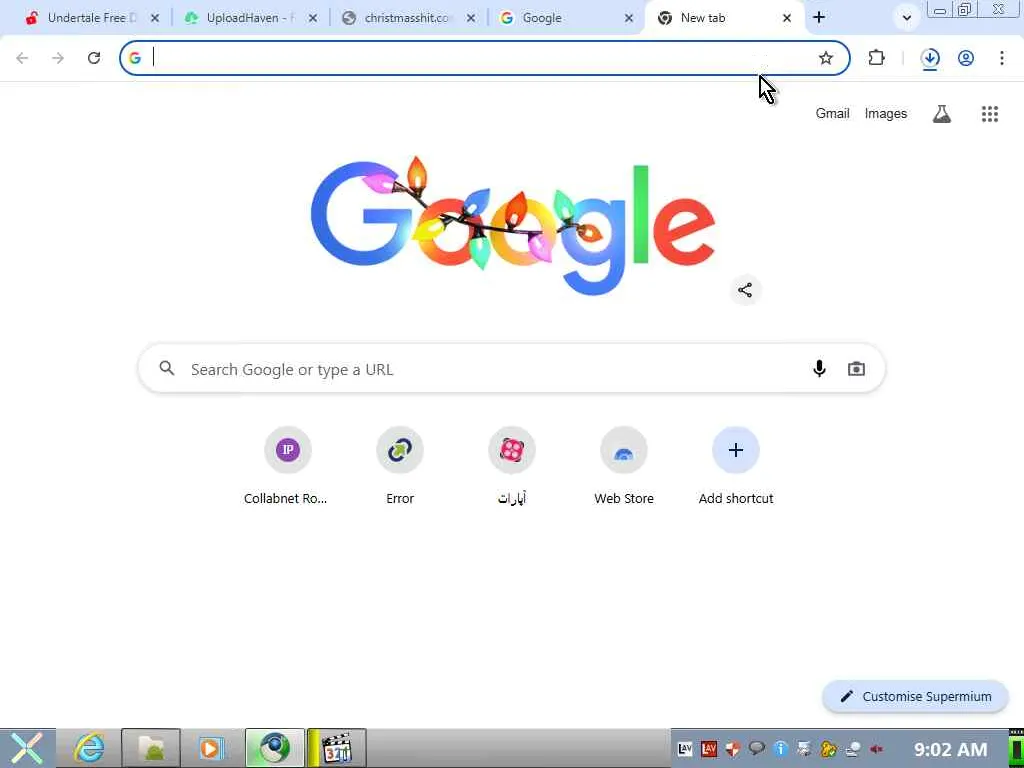This screenshot has height=768, width=1024.
Task: Open the media player taskbar icon
Action: click(212, 748)
